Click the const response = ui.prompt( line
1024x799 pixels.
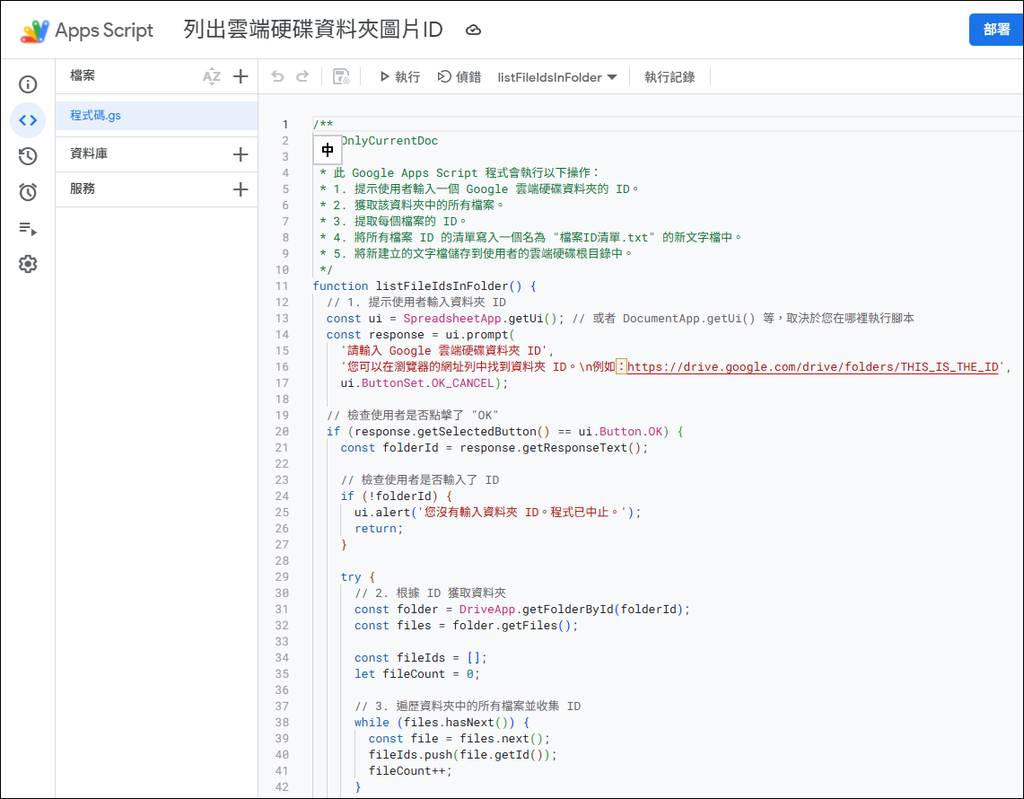421,335
